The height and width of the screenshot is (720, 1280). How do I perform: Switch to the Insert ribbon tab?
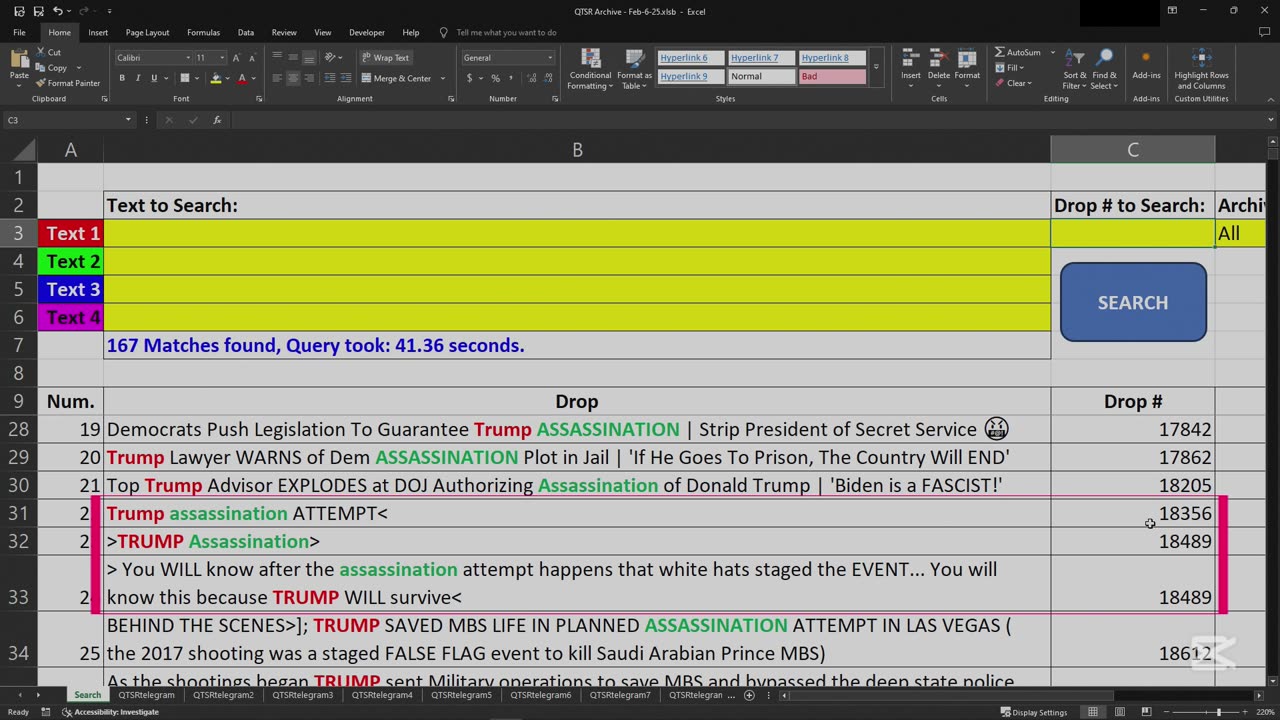click(x=98, y=32)
